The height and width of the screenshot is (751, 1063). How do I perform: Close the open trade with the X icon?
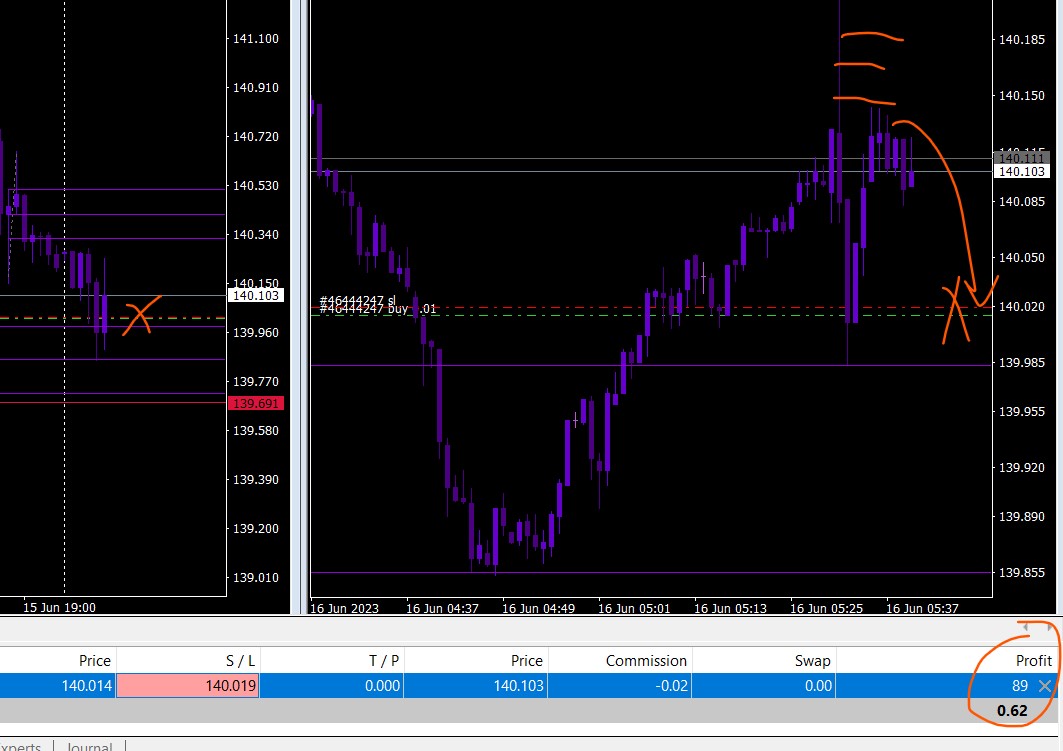click(1045, 686)
